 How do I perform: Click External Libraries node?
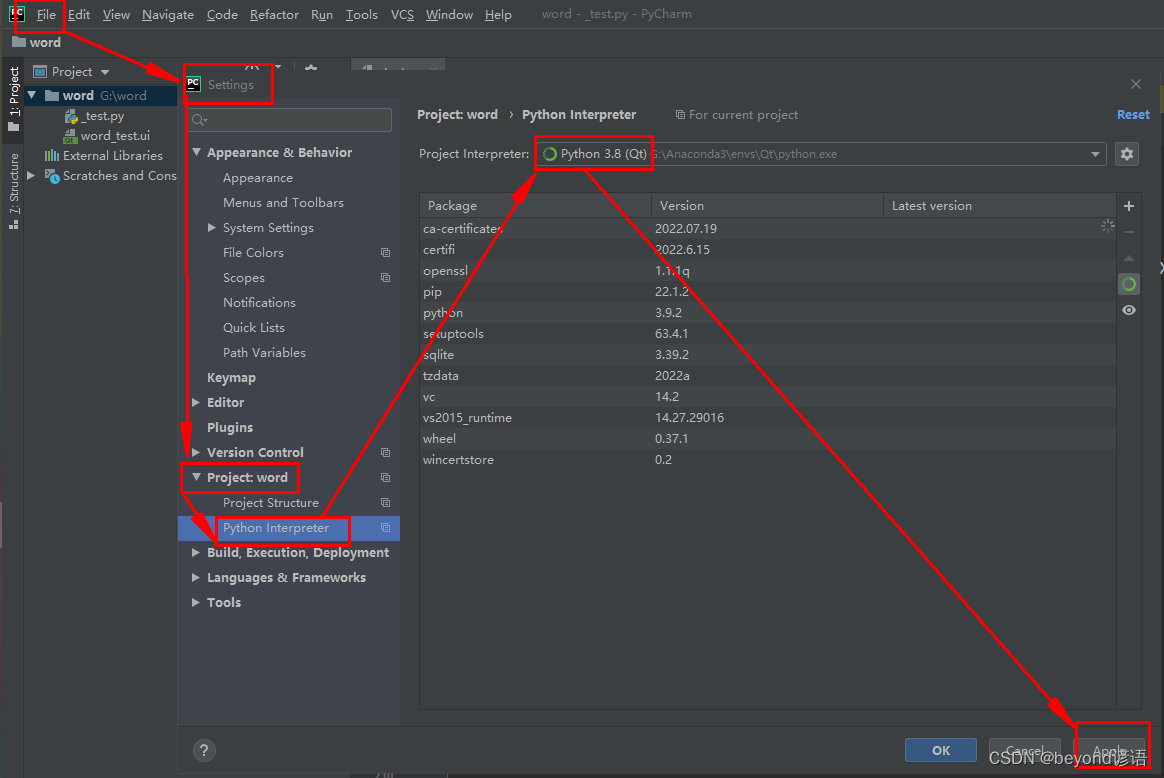pos(104,156)
